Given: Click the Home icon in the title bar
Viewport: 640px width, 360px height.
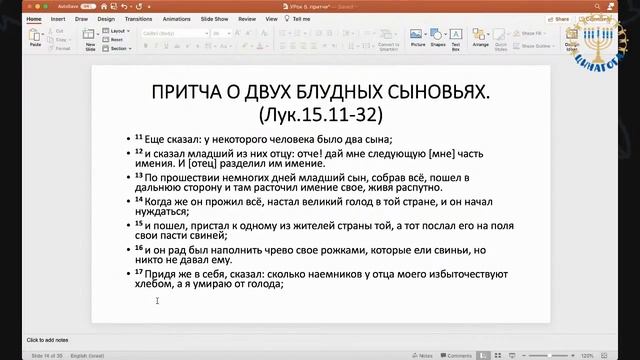Looking at the screenshot, I should (104, 7).
